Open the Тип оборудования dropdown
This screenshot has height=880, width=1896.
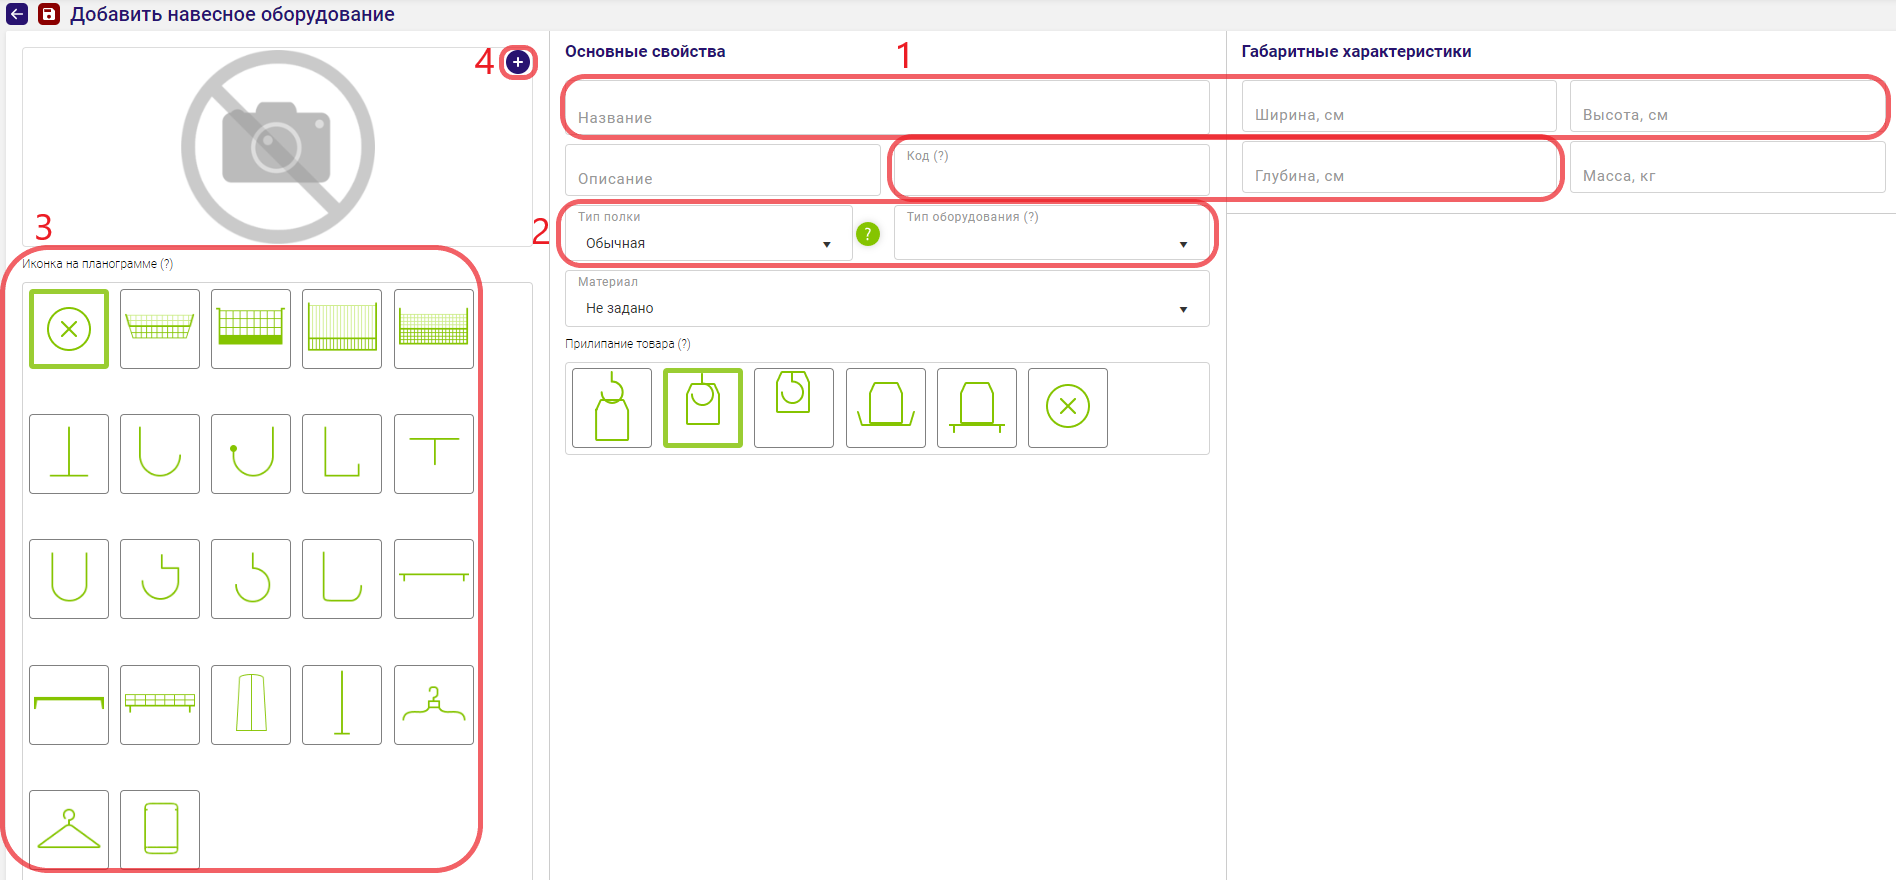pyautogui.click(x=1051, y=233)
